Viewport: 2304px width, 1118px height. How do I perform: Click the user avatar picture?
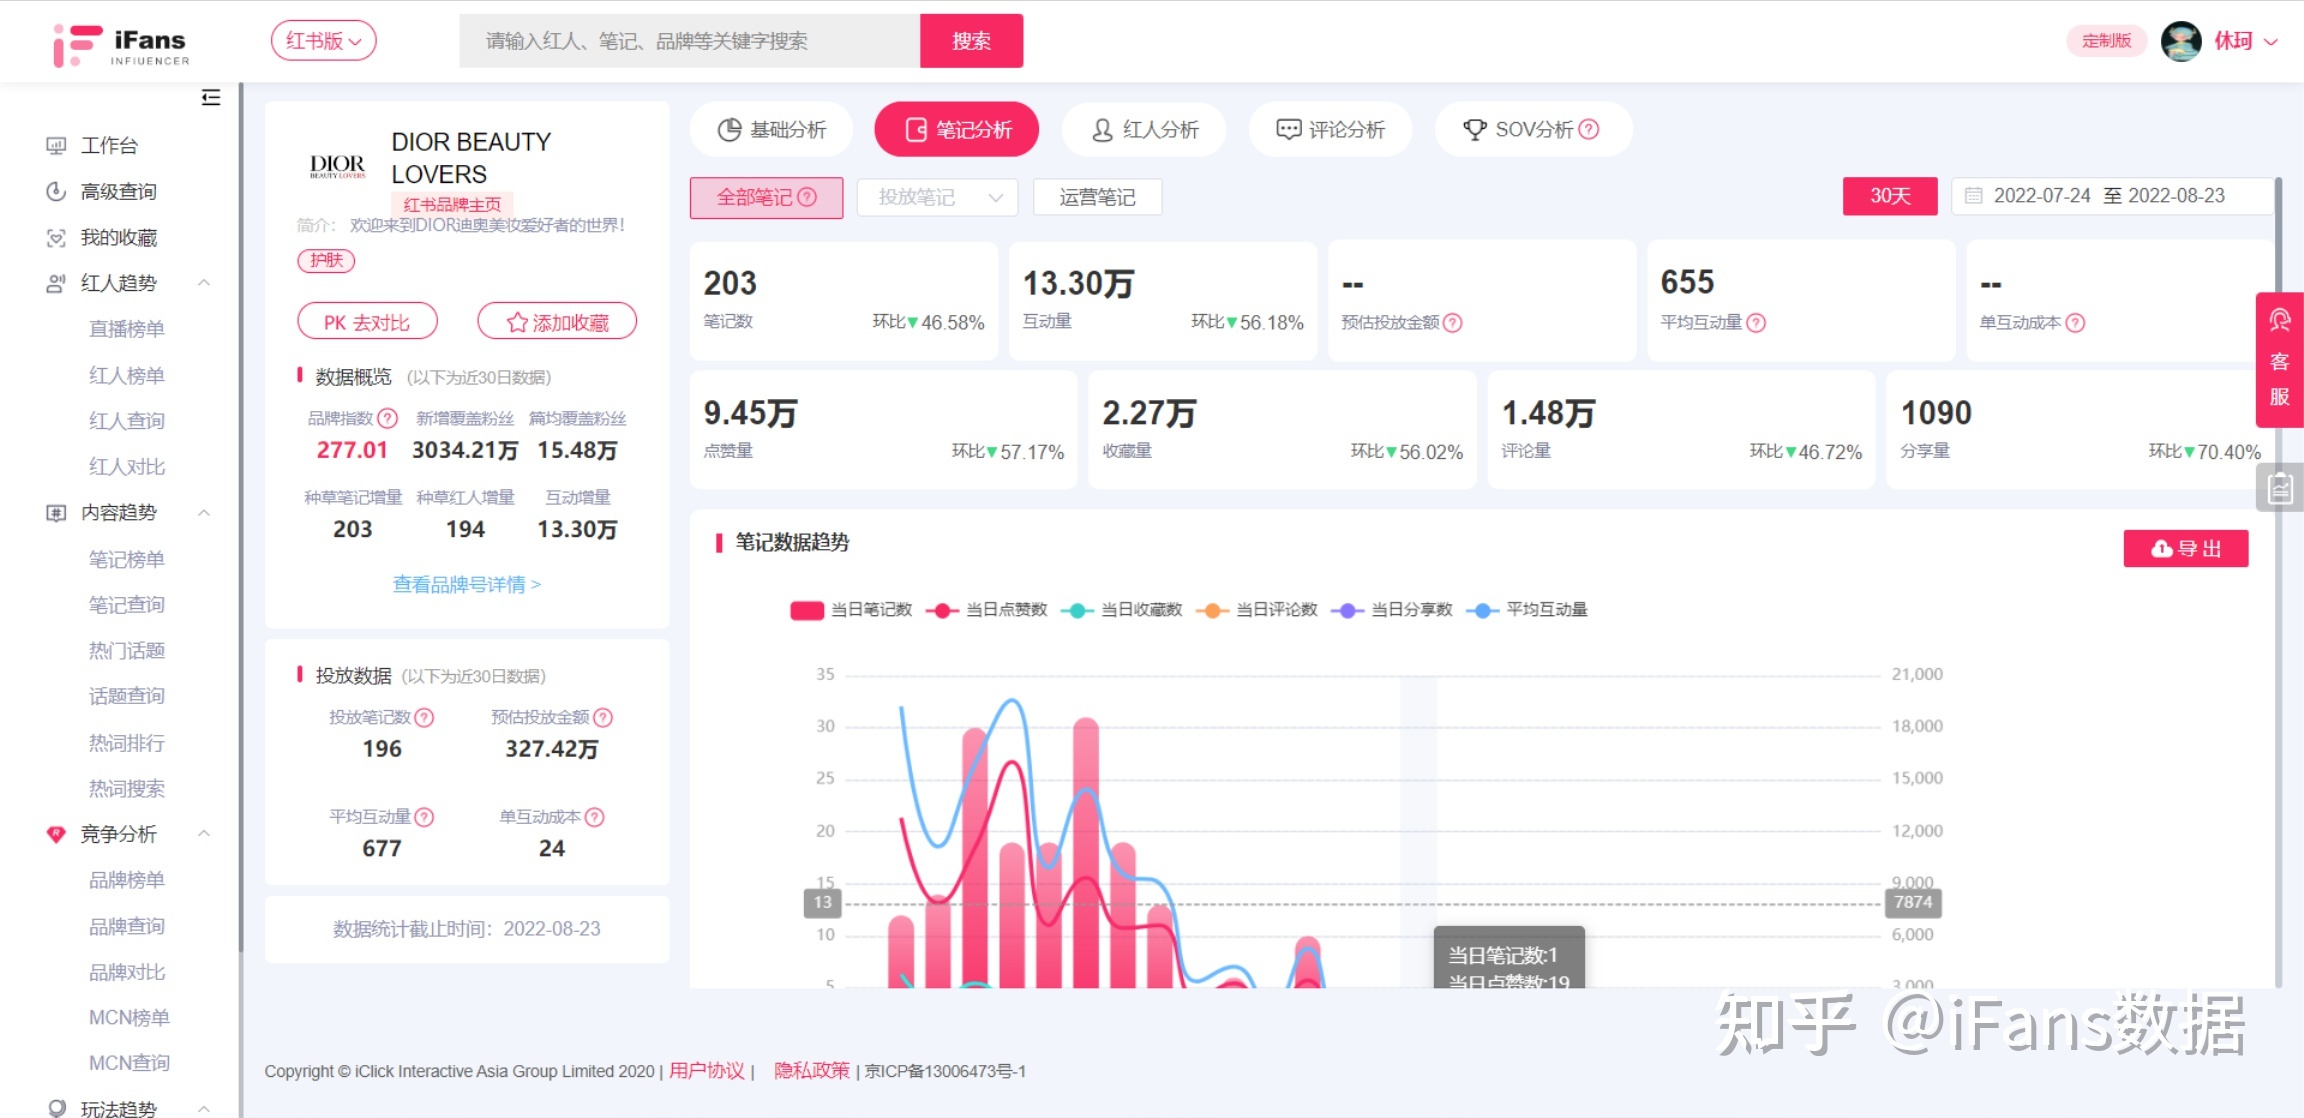pyautogui.click(x=2181, y=41)
